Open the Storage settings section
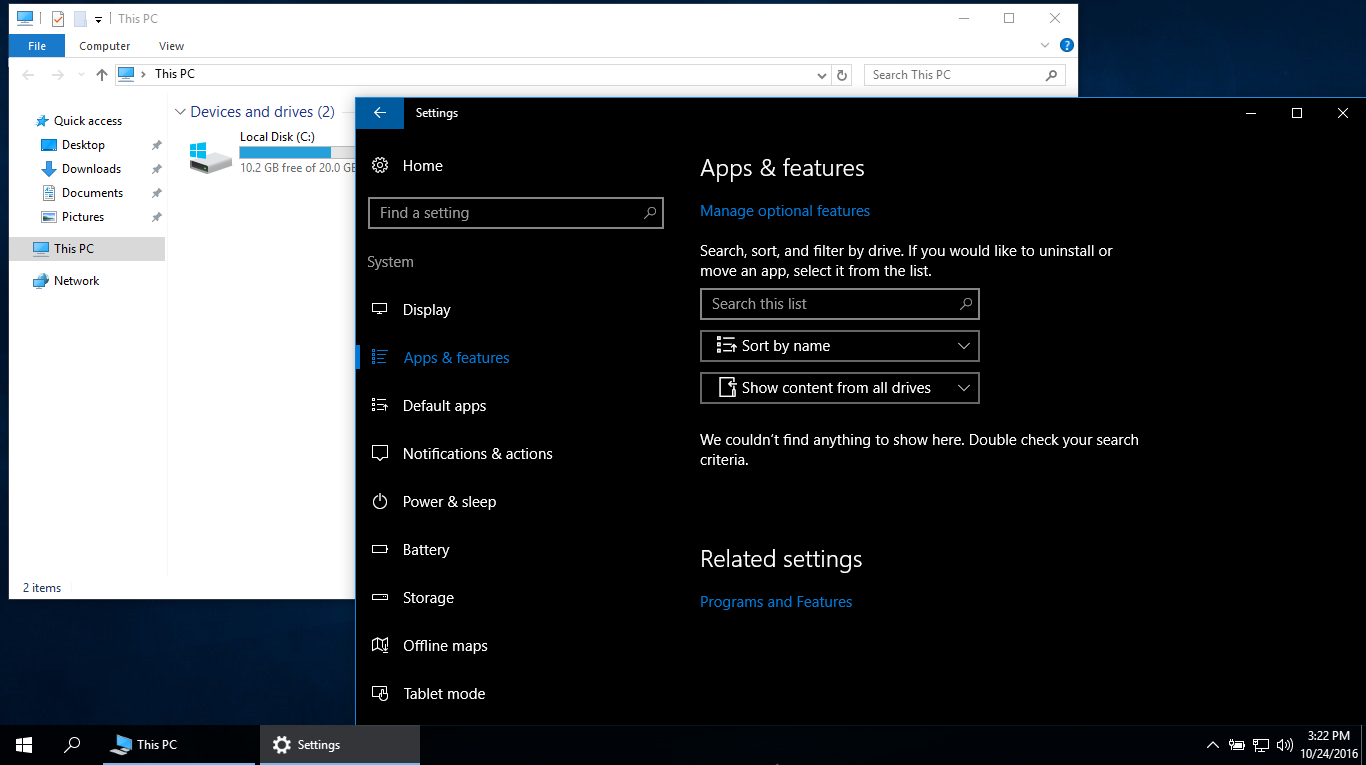This screenshot has height=765, width=1366. coord(428,597)
